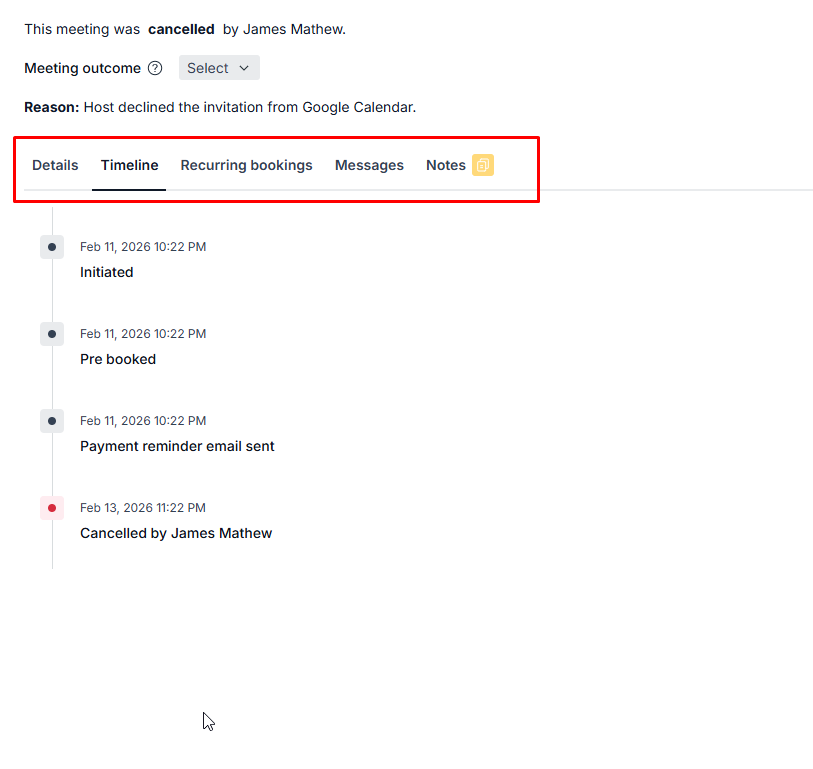Click the Pre booked event dot marker
The width and height of the screenshot is (813, 769).
pos(52,334)
